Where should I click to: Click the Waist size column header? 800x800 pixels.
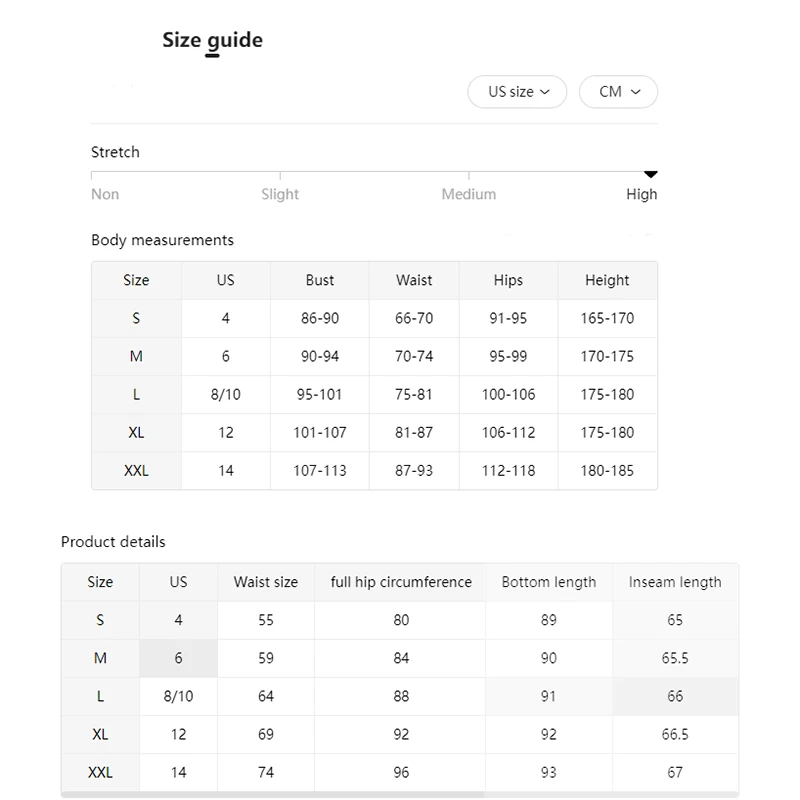(x=266, y=582)
